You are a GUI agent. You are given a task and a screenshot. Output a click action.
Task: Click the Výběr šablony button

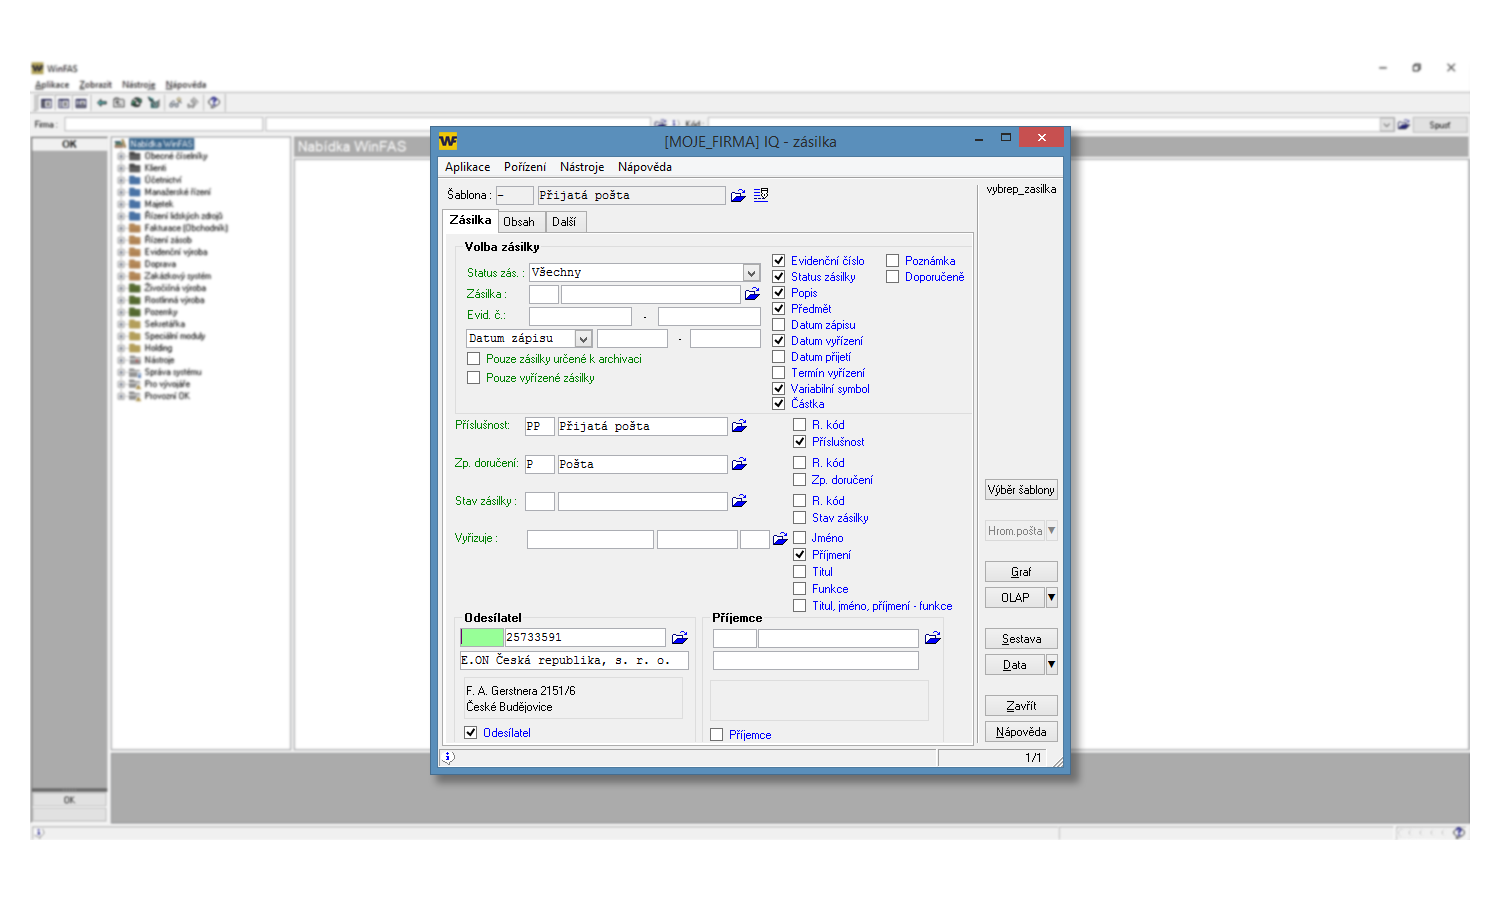pos(1021,490)
